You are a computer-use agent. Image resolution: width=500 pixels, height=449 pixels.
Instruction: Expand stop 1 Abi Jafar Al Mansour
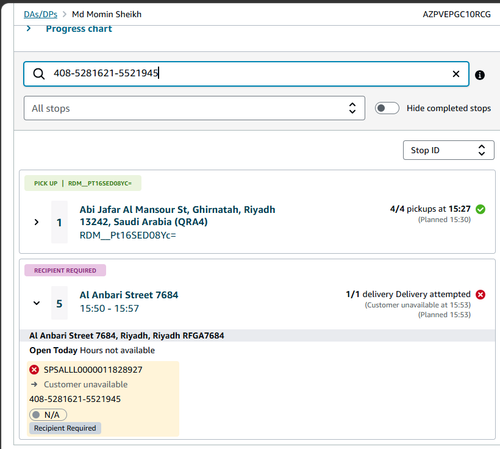tap(36, 222)
